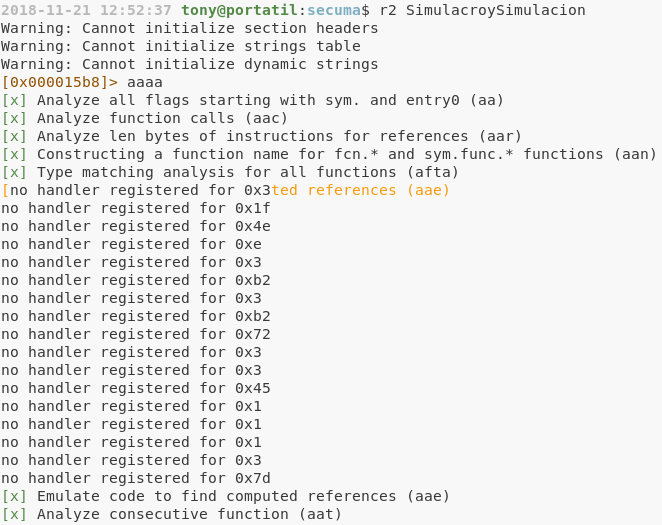
Task: Click the [x] marker for references (aar)
Action: (x=14, y=136)
